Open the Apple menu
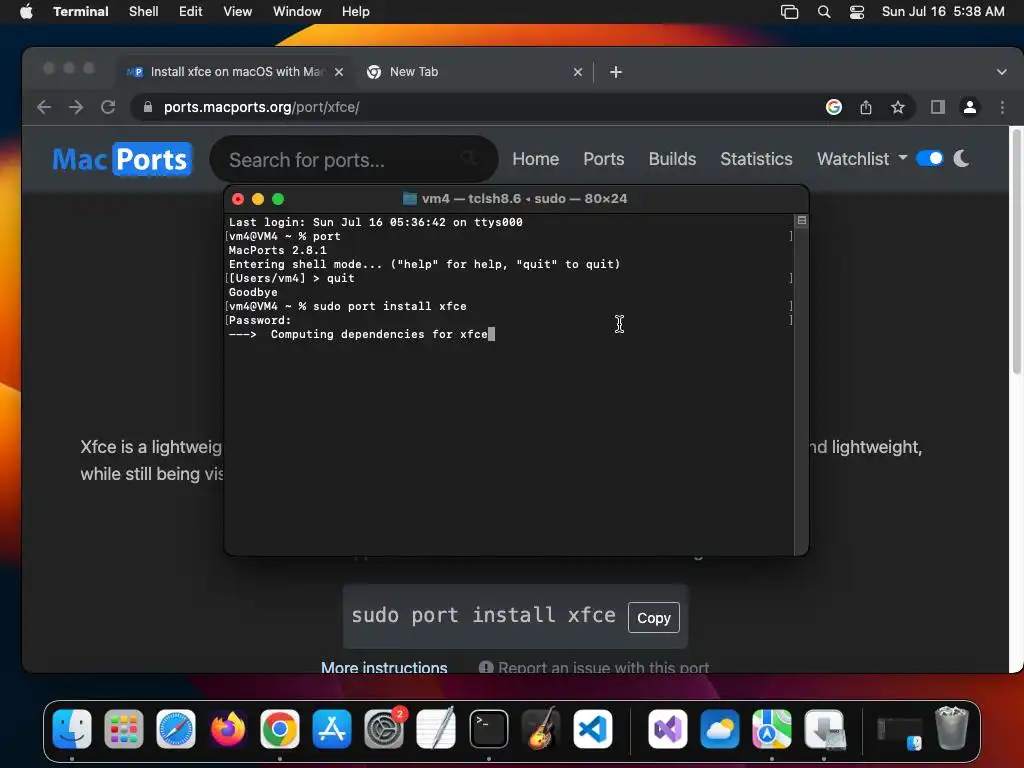This screenshot has height=768, width=1024. [26, 11]
